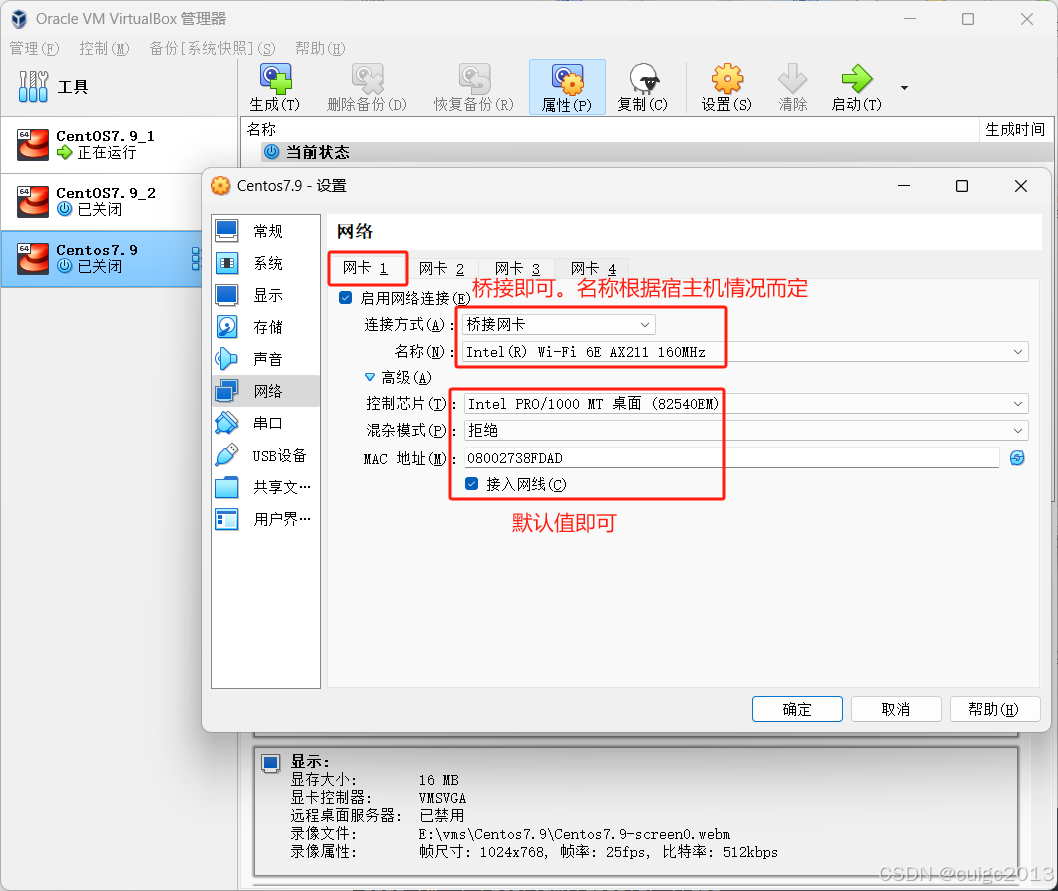Open 控制芯片 dropdown Intel PRO/1000
The width and height of the screenshot is (1058, 891).
[746, 404]
